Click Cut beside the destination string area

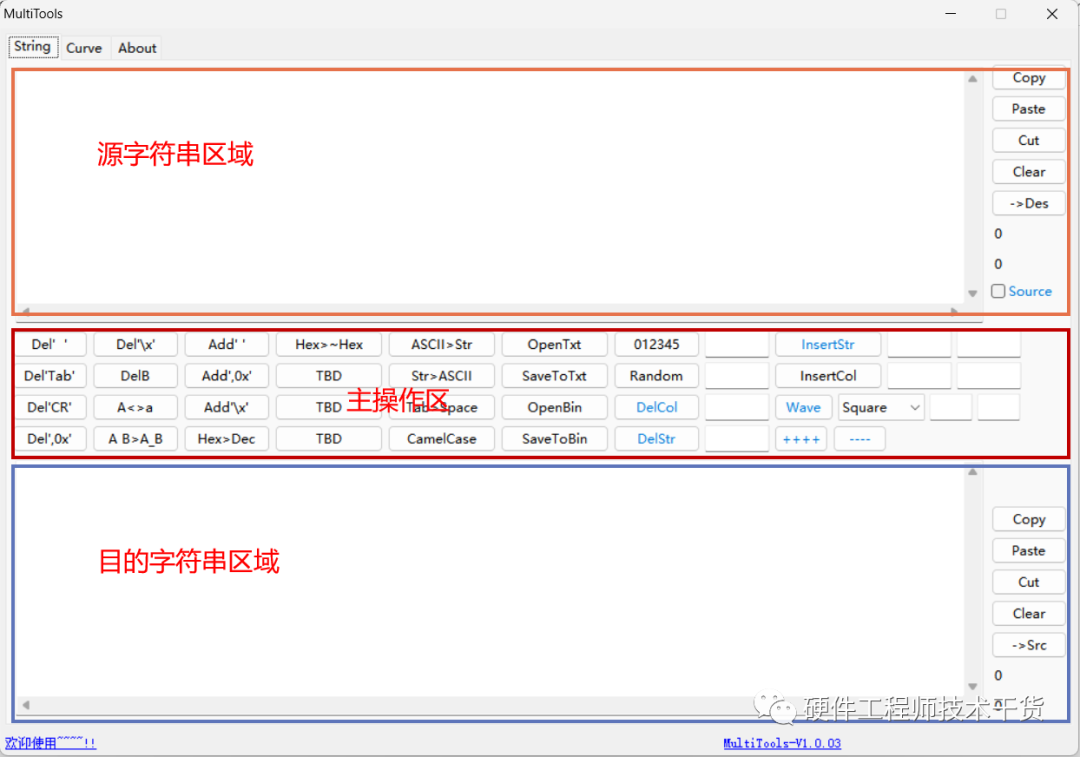coord(1028,582)
